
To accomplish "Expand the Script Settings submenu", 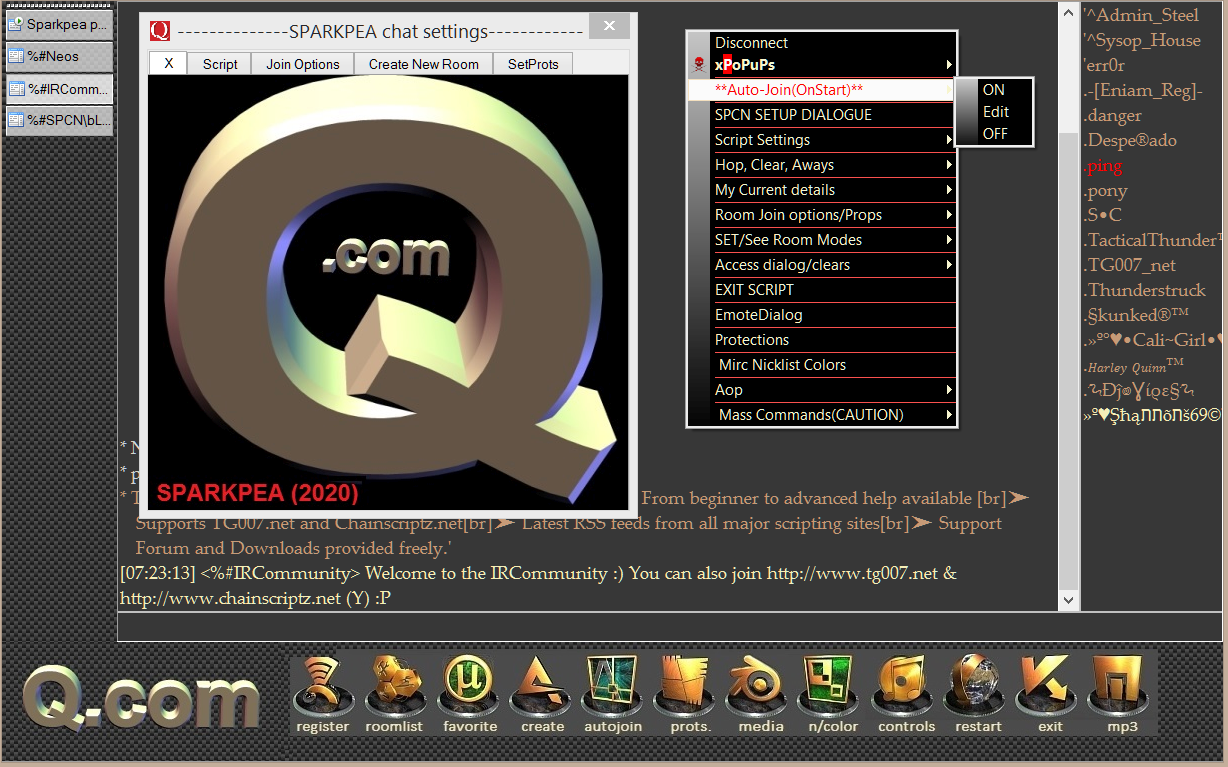I will click(x=822, y=139).
